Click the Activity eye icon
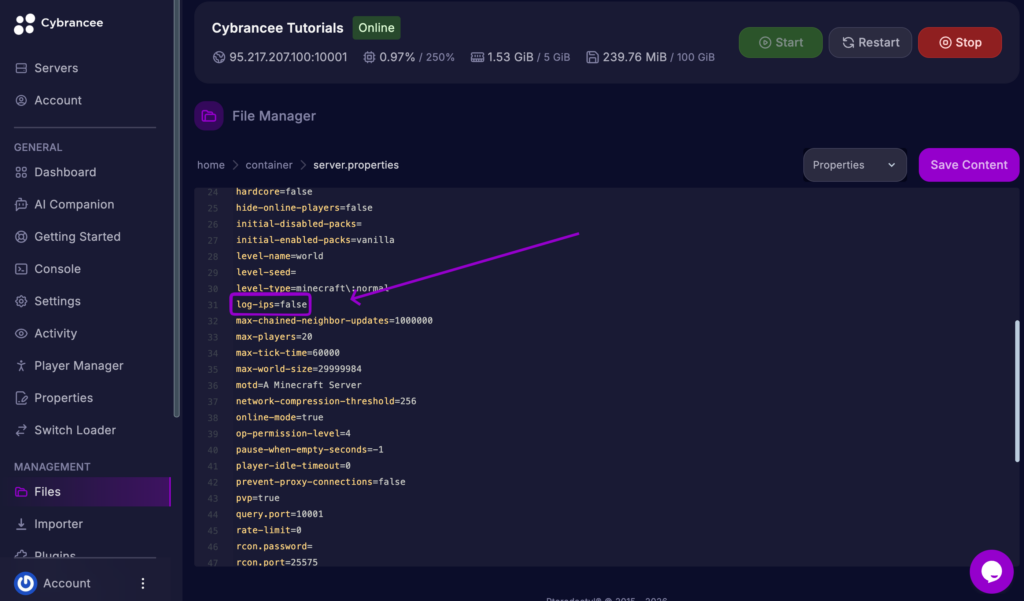This screenshot has height=601, width=1024. pos(21,333)
